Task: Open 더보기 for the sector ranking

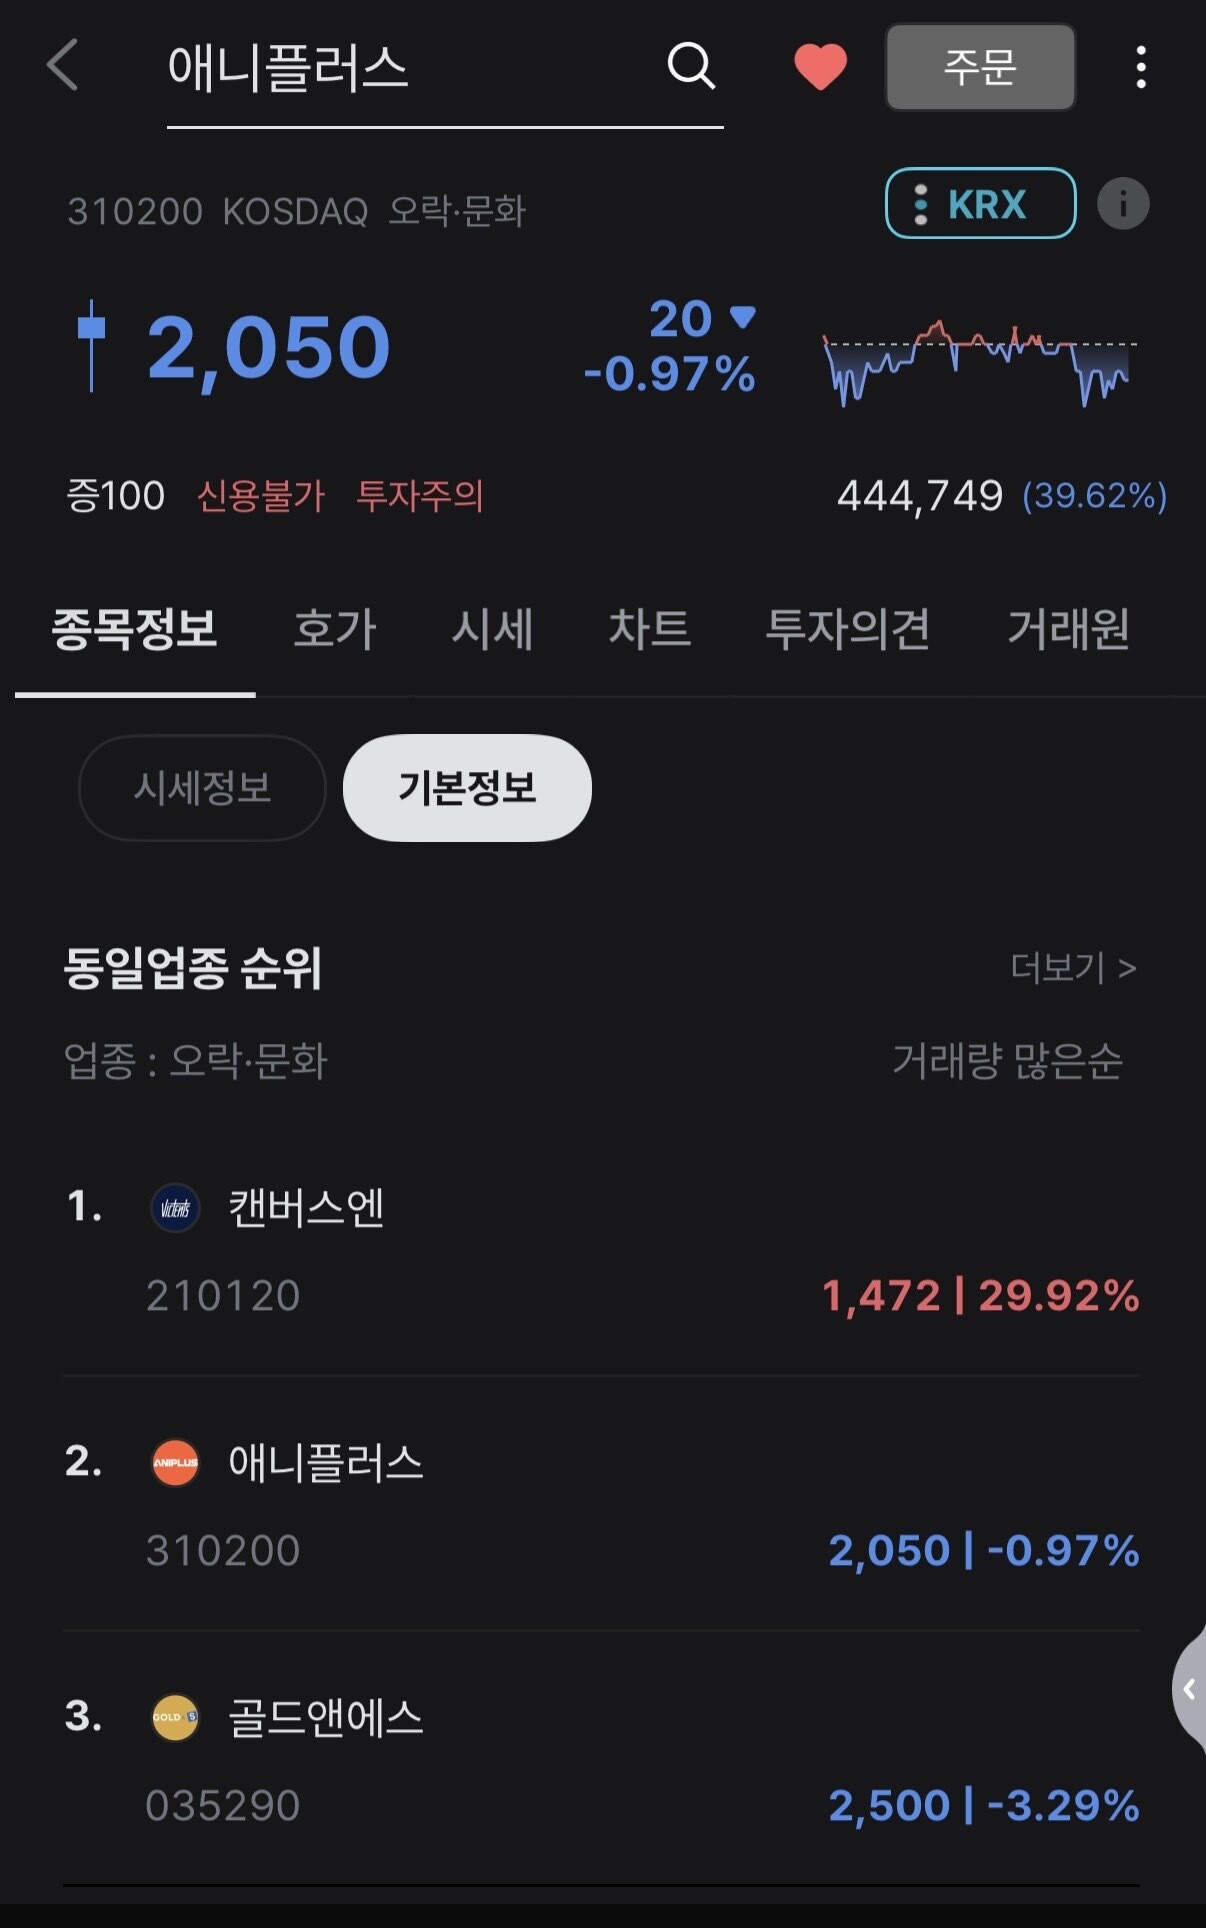Action: (x=1073, y=968)
